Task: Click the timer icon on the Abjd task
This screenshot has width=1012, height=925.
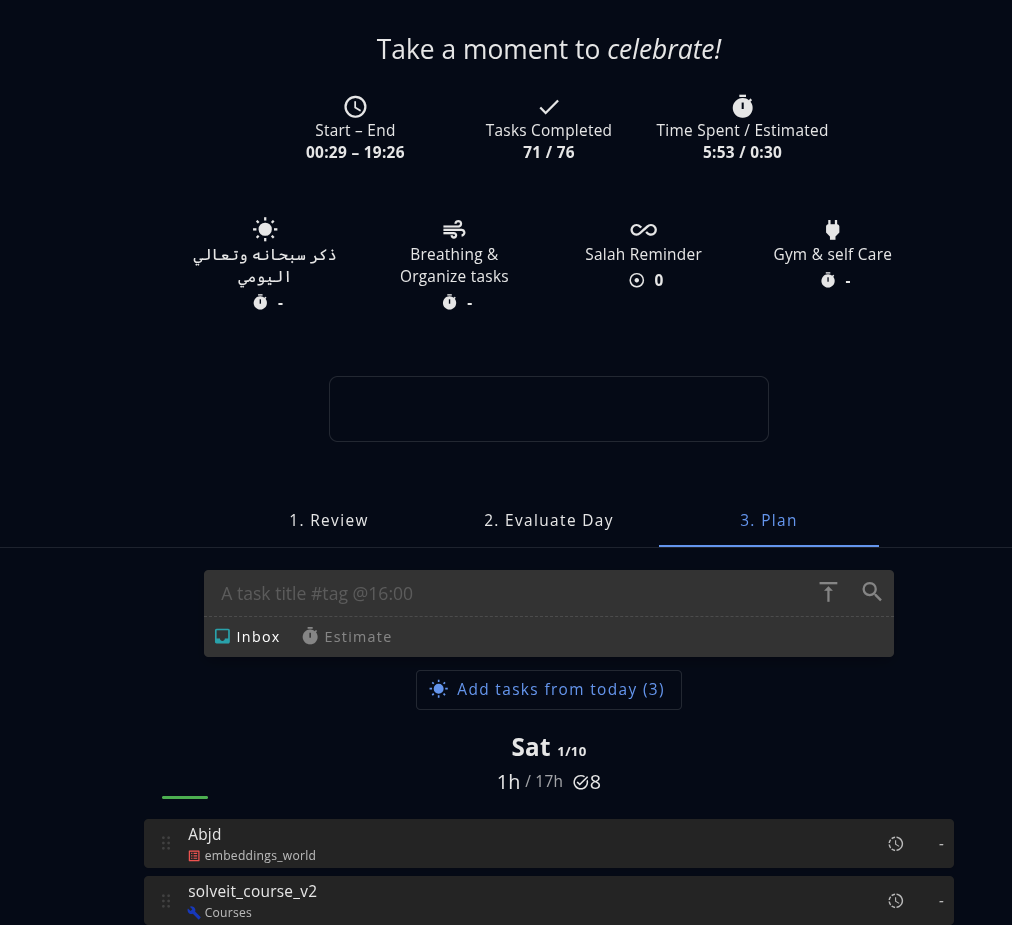Action: click(895, 843)
